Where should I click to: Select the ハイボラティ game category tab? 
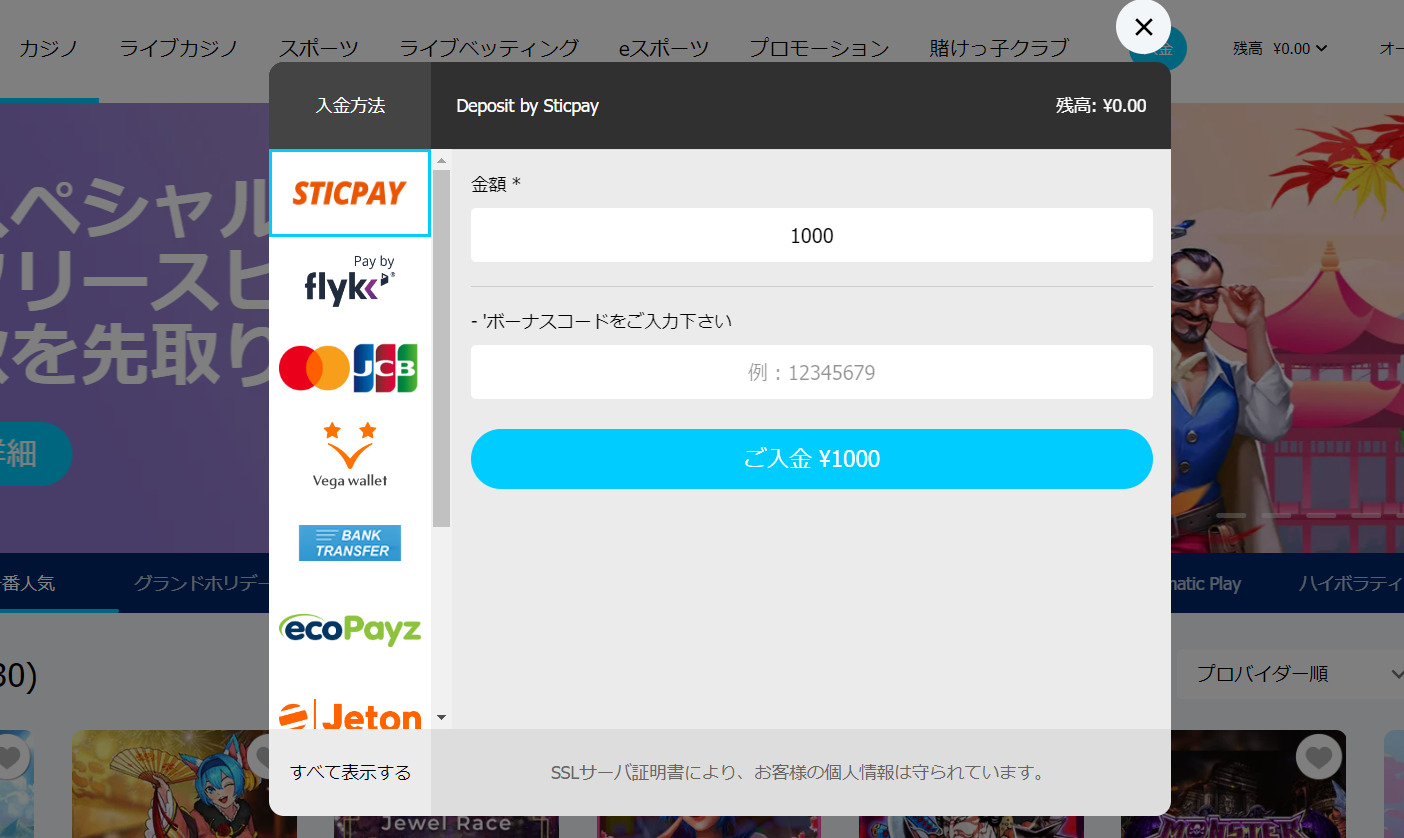click(x=1350, y=583)
